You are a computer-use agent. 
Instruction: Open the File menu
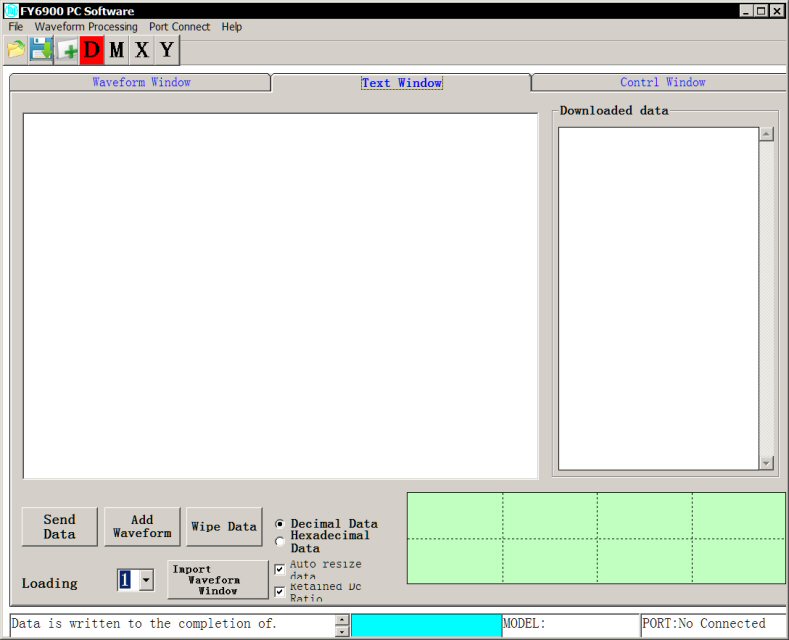point(16,27)
